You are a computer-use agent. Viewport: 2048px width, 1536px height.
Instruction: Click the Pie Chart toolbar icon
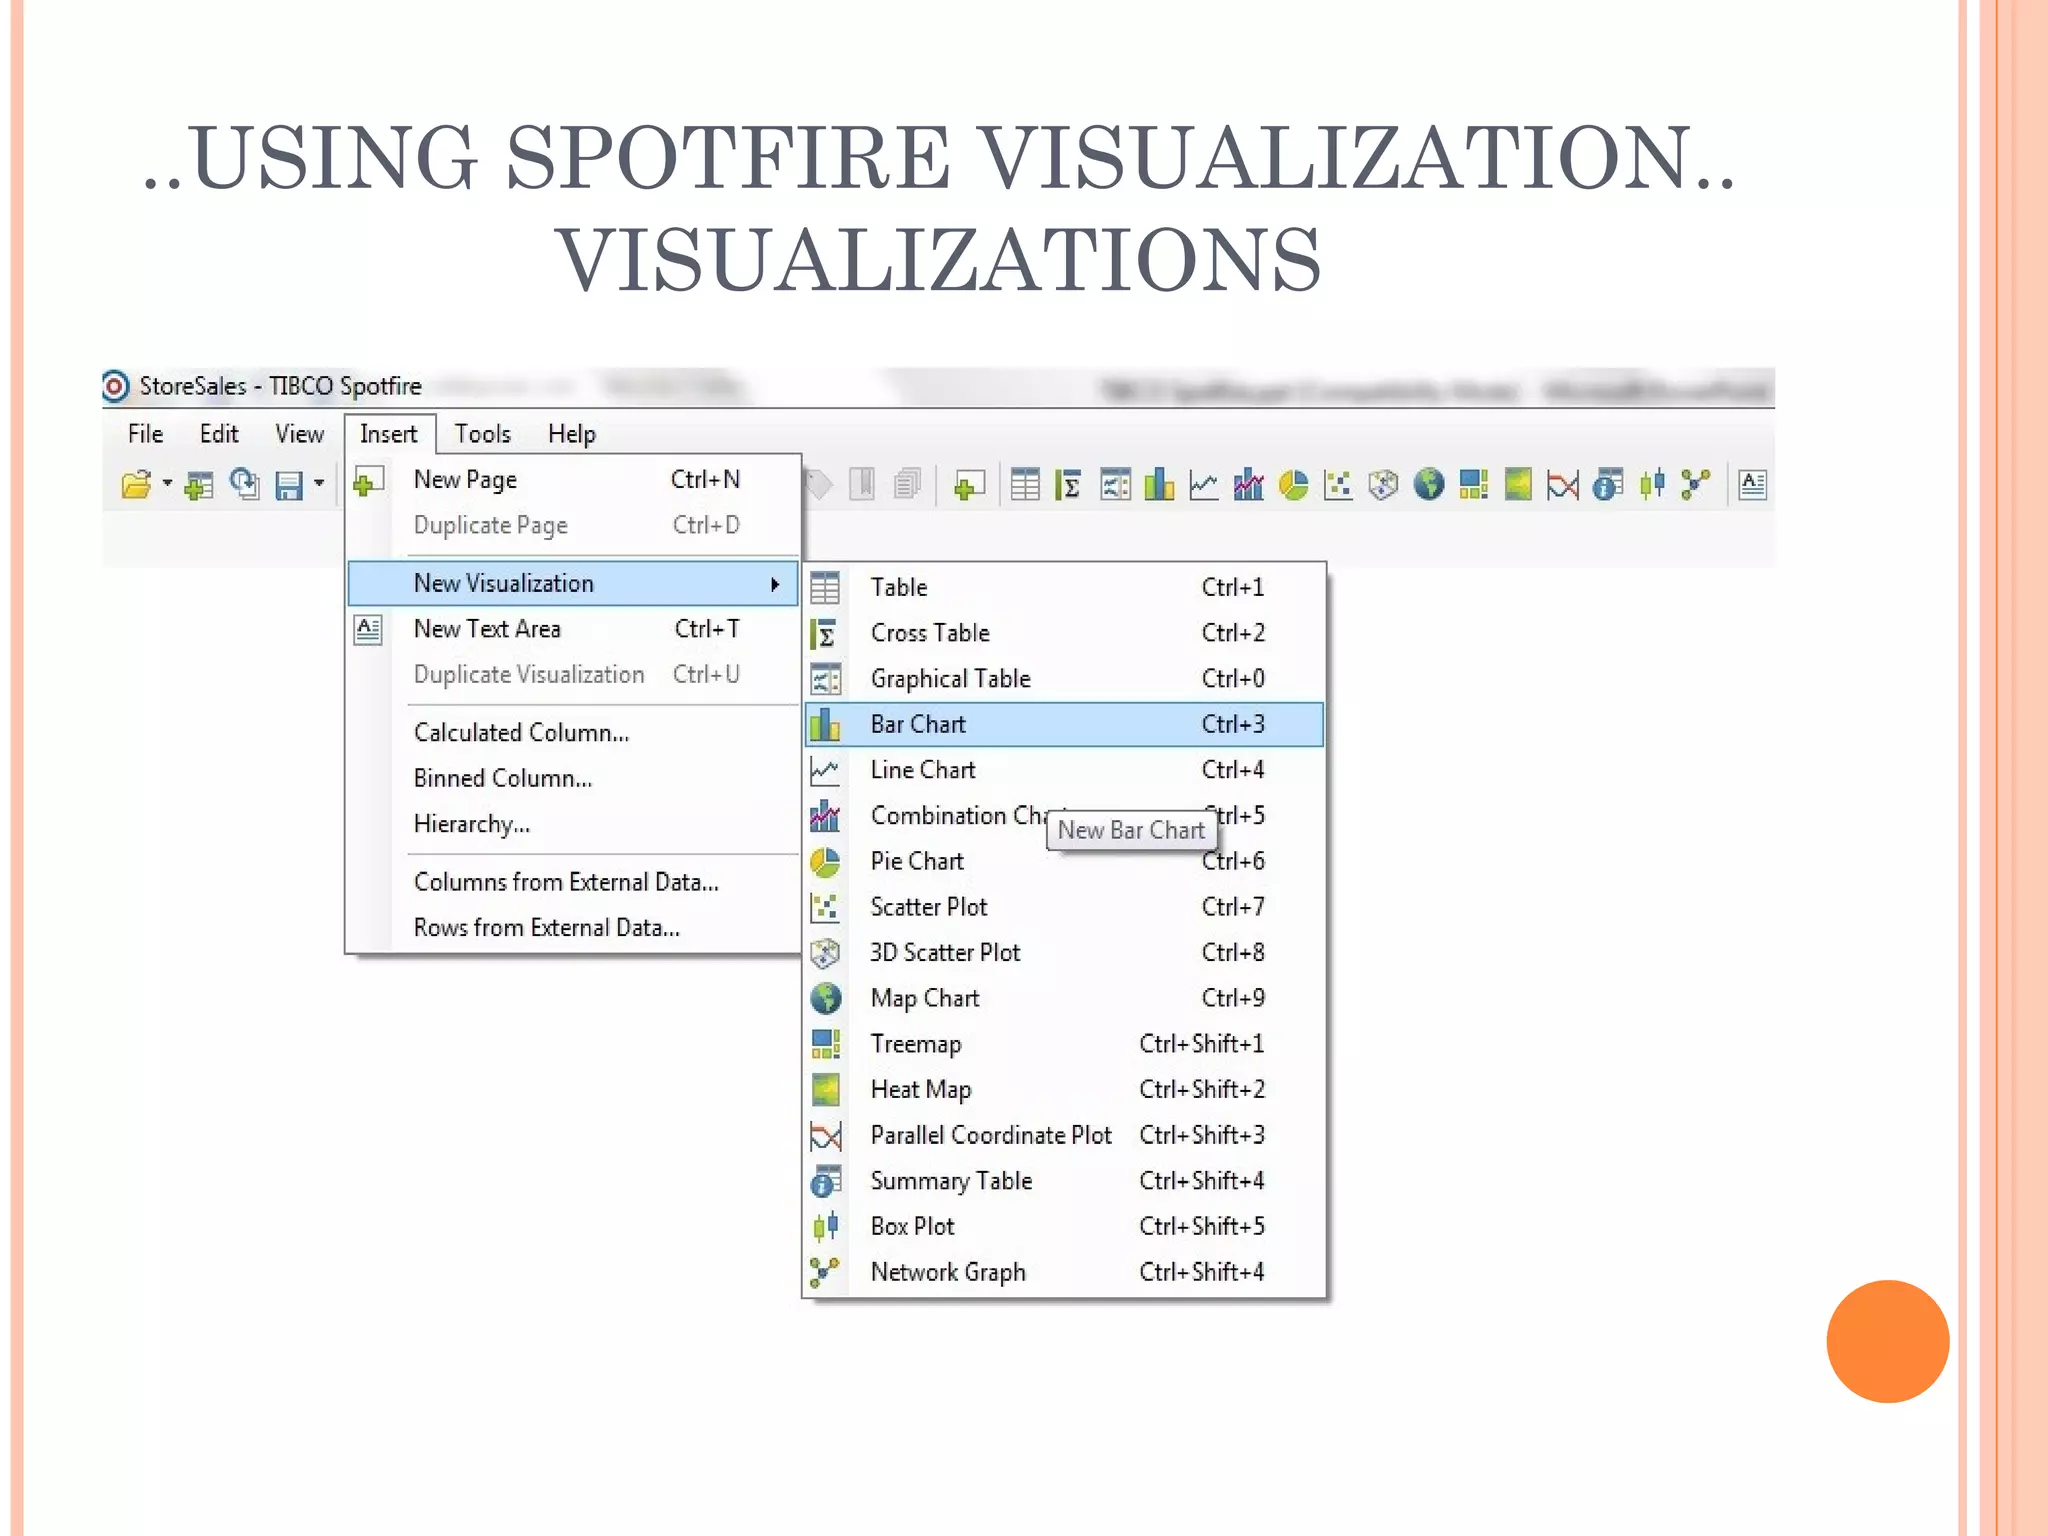(x=1294, y=485)
